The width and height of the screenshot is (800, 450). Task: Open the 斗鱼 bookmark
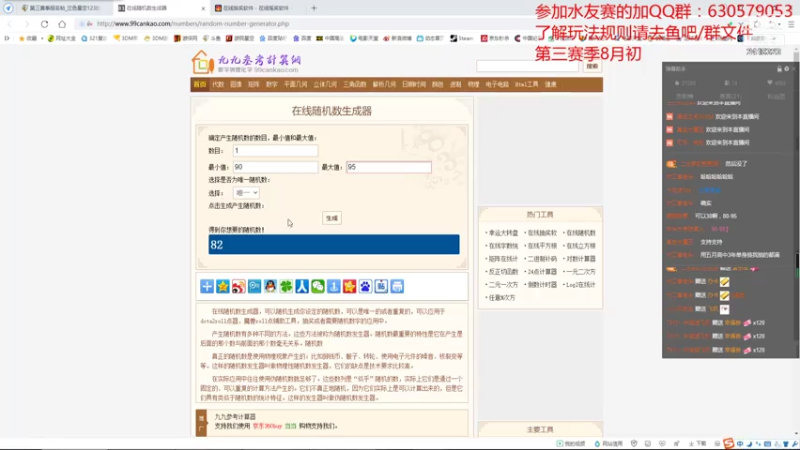click(212, 38)
